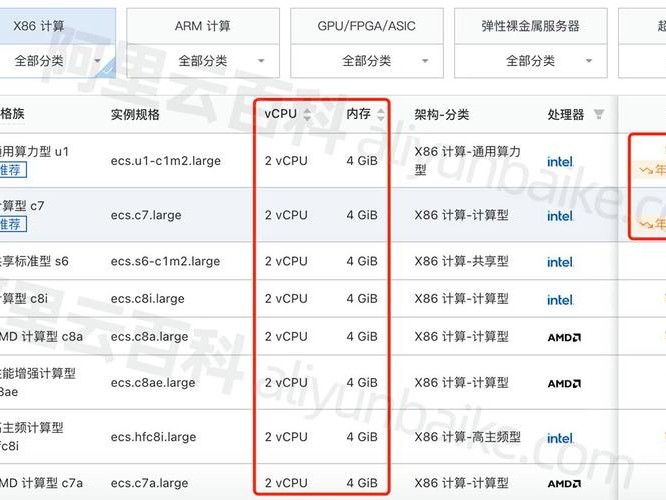
Task: Click AMD logo in ecs.c8ae.large row
Action: pyautogui.click(x=564, y=383)
